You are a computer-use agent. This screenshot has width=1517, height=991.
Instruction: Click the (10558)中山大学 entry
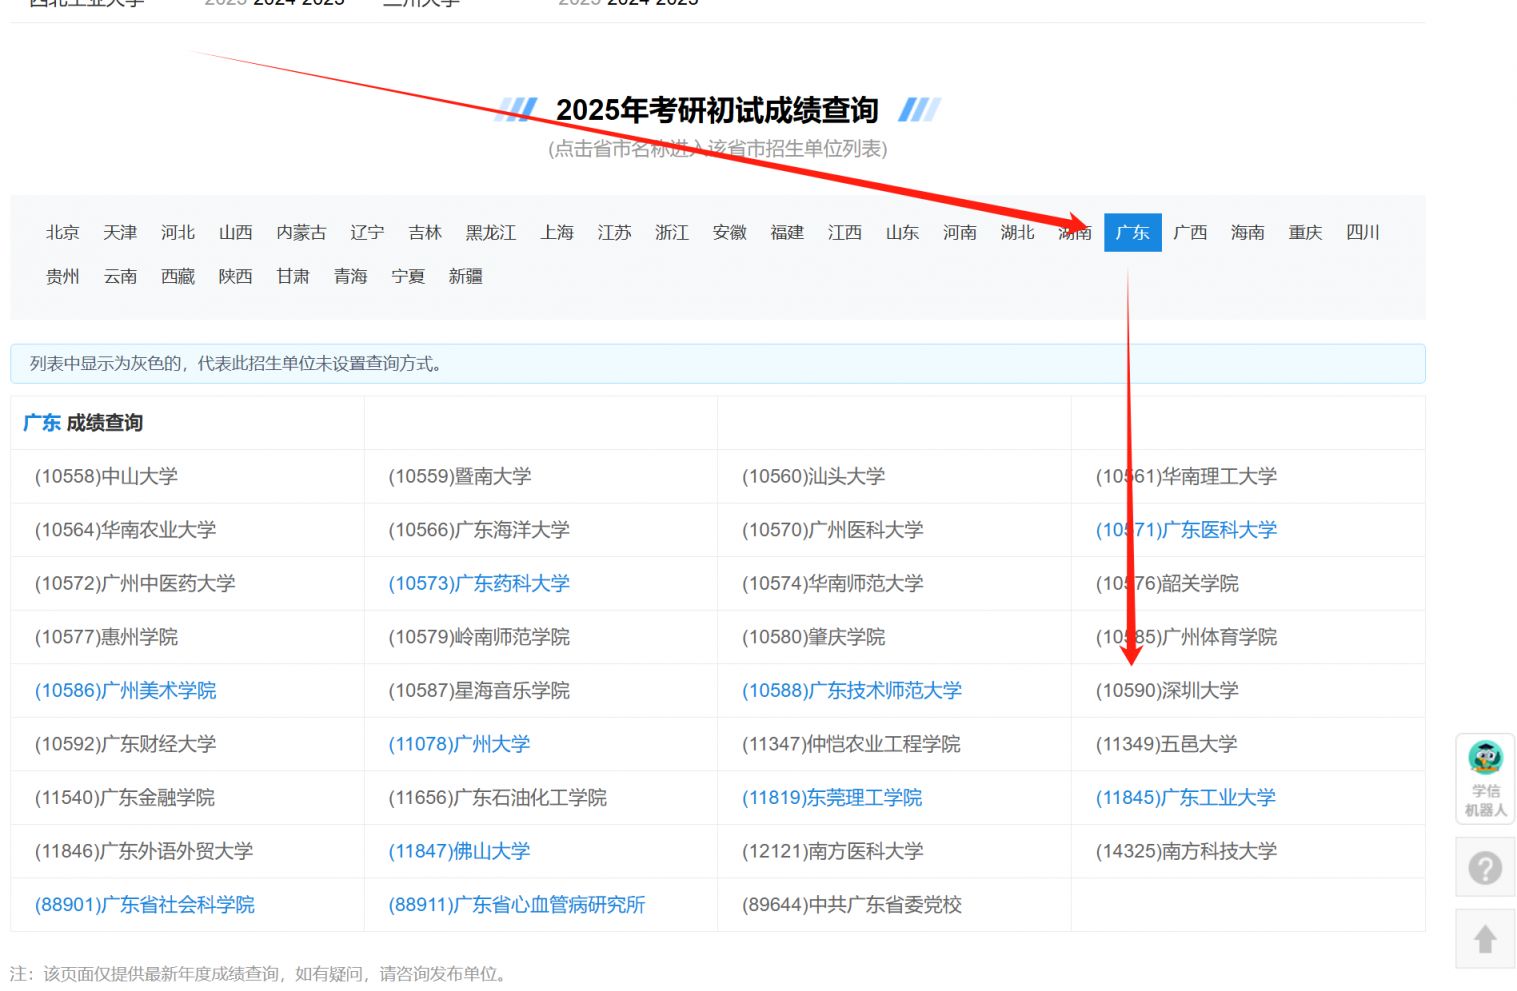point(106,477)
